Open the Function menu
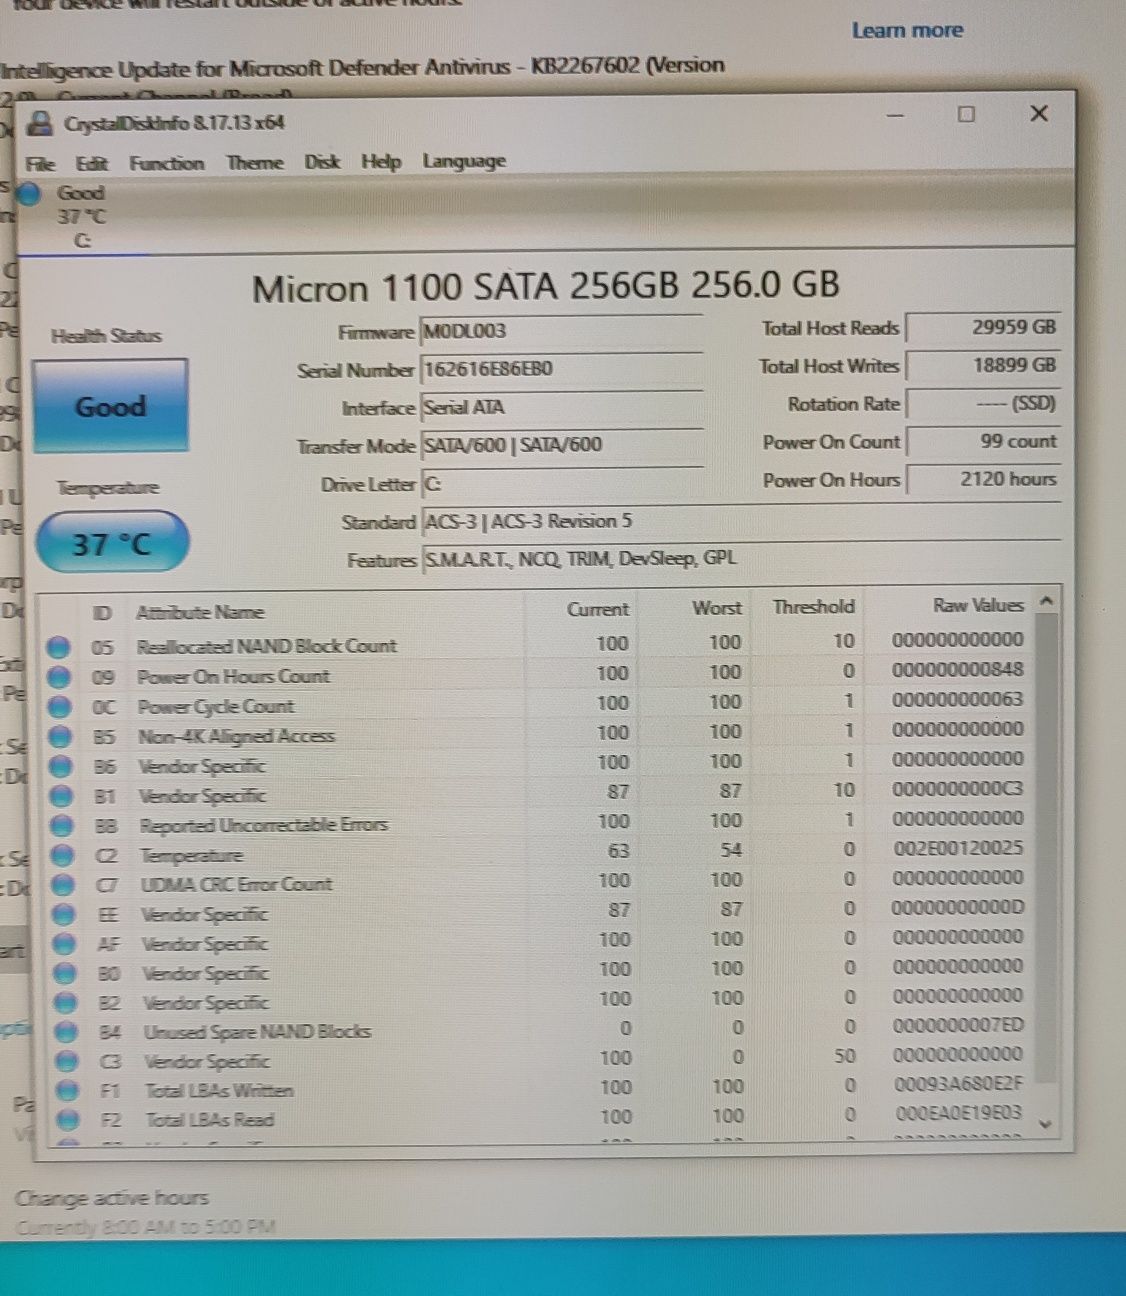Screen dimensions: 1126x1296 [x=166, y=163]
